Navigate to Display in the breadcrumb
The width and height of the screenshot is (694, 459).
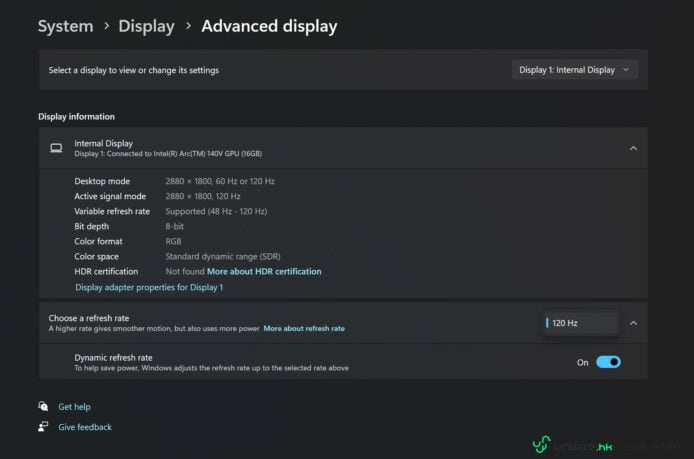click(x=146, y=27)
